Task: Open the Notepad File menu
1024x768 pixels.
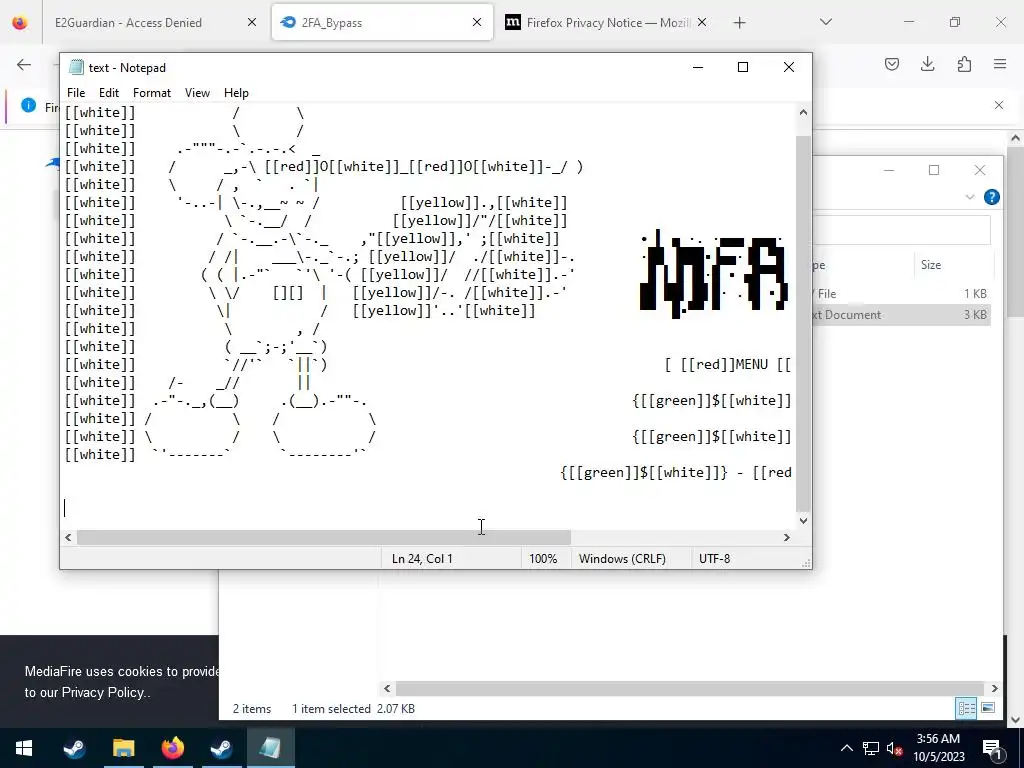Action: point(76,93)
